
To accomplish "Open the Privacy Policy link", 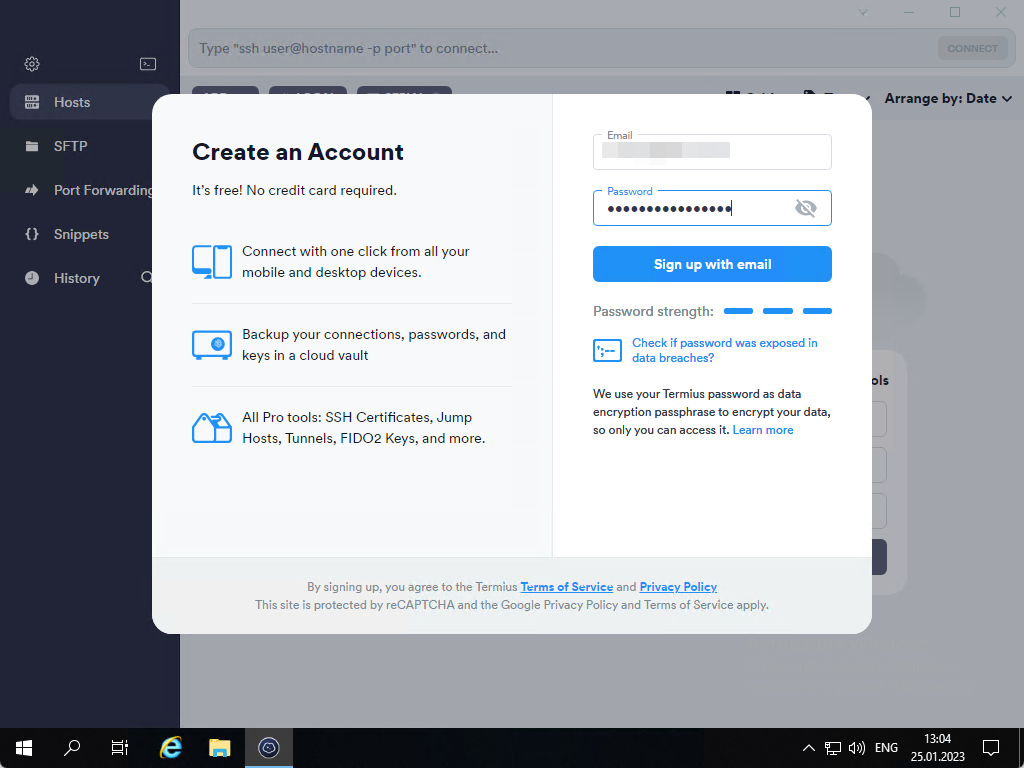I will pos(678,587).
